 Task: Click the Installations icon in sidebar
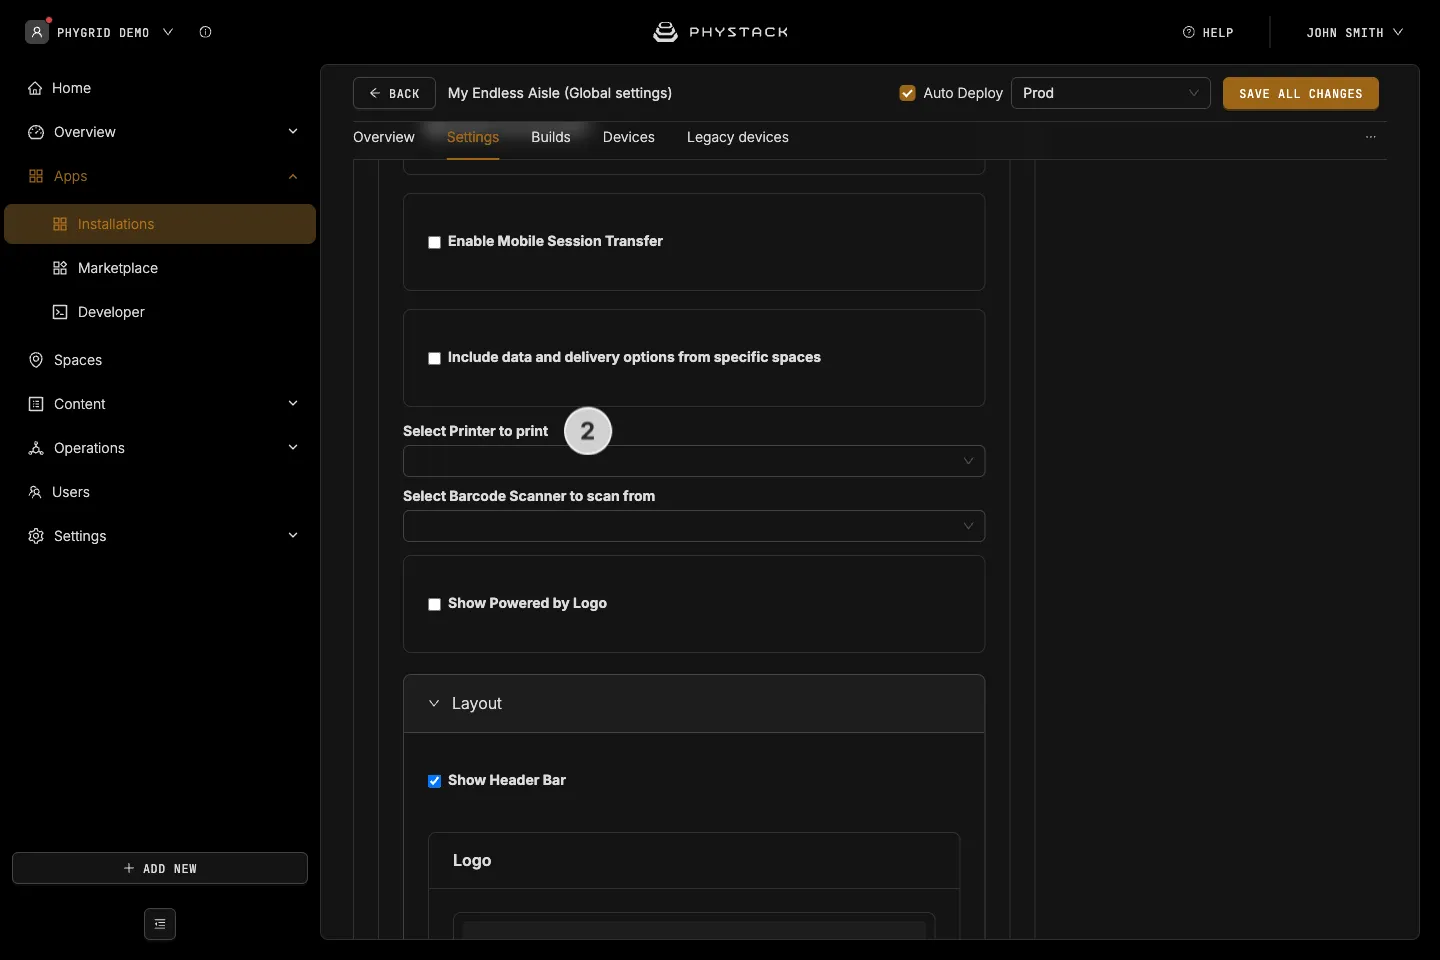tap(60, 224)
